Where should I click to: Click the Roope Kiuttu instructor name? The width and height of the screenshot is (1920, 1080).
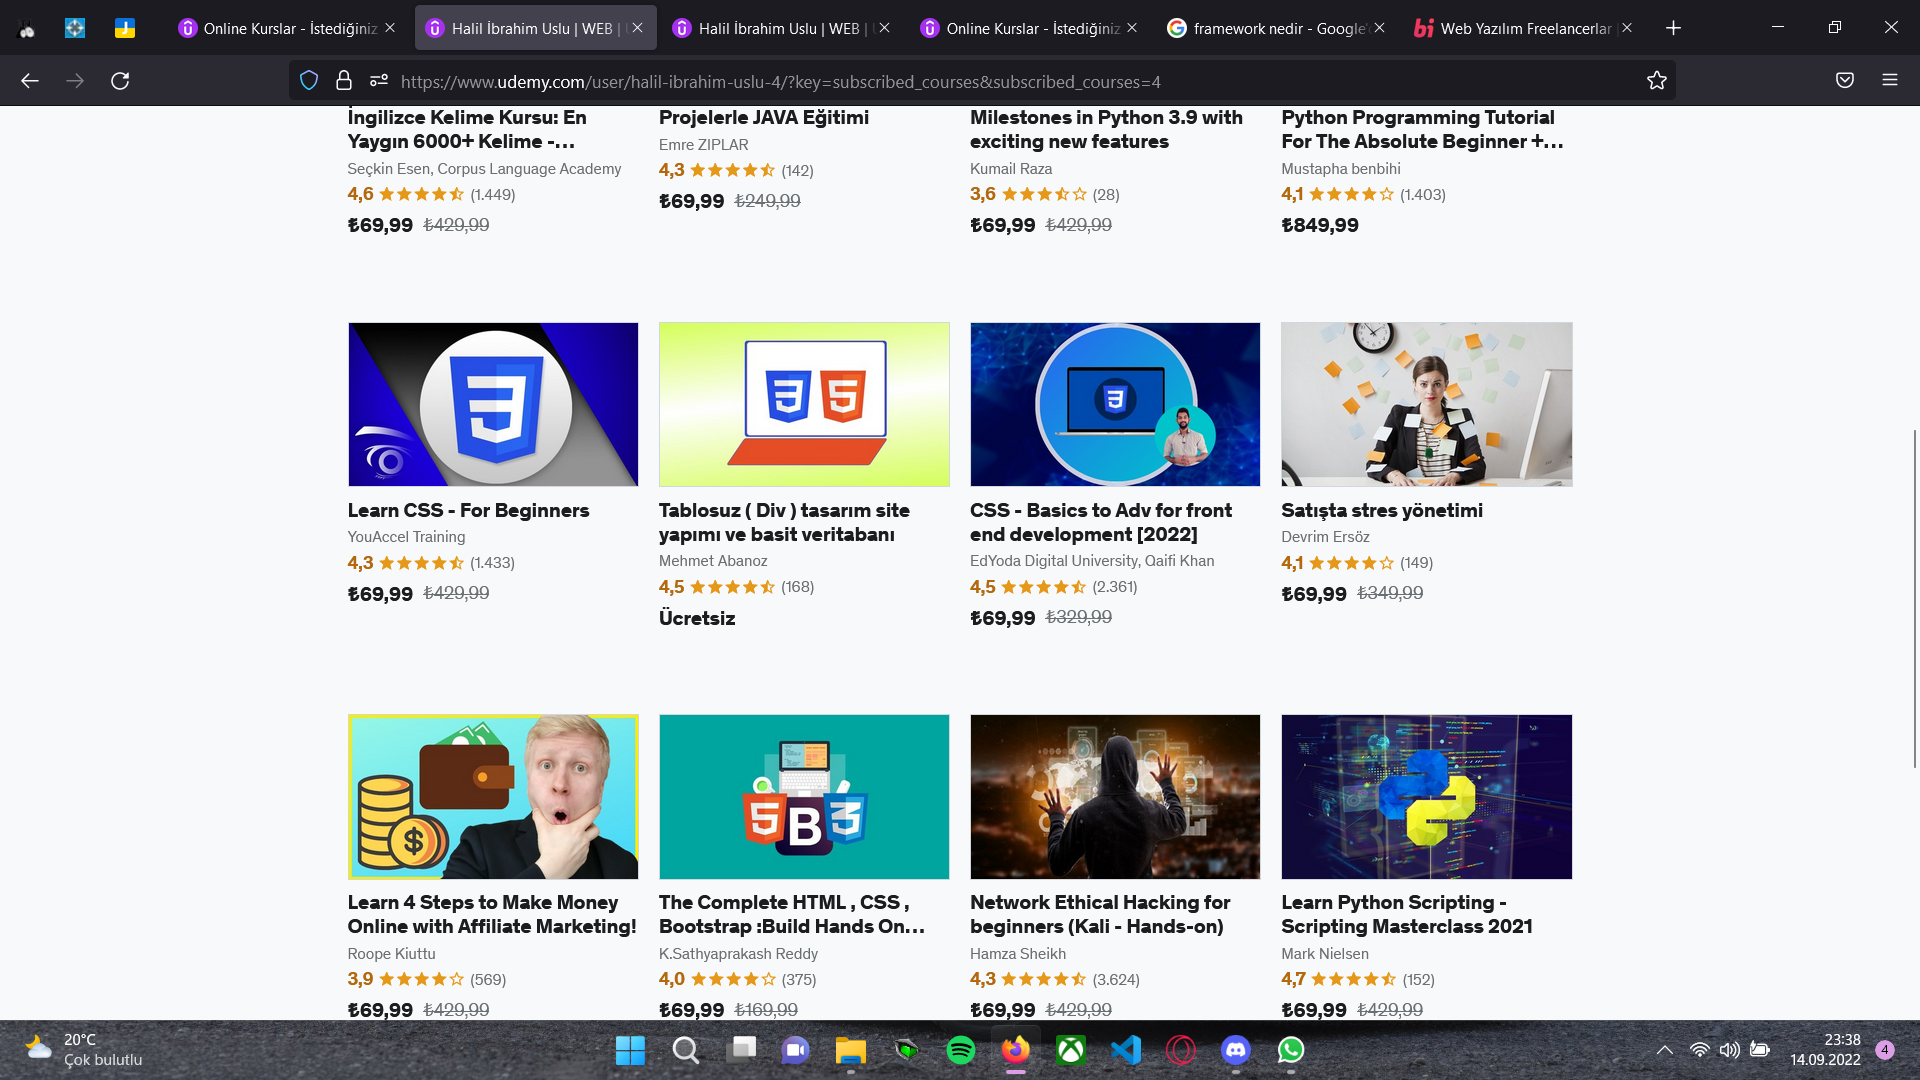(391, 954)
